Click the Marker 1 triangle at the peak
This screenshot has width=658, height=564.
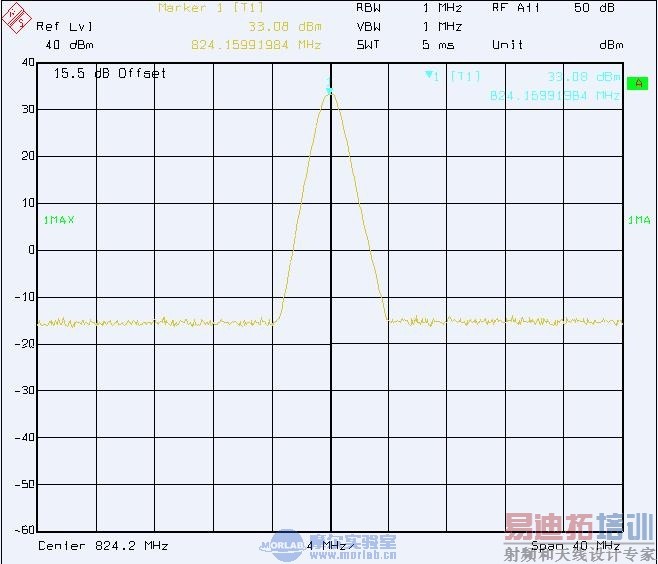click(x=329, y=91)
